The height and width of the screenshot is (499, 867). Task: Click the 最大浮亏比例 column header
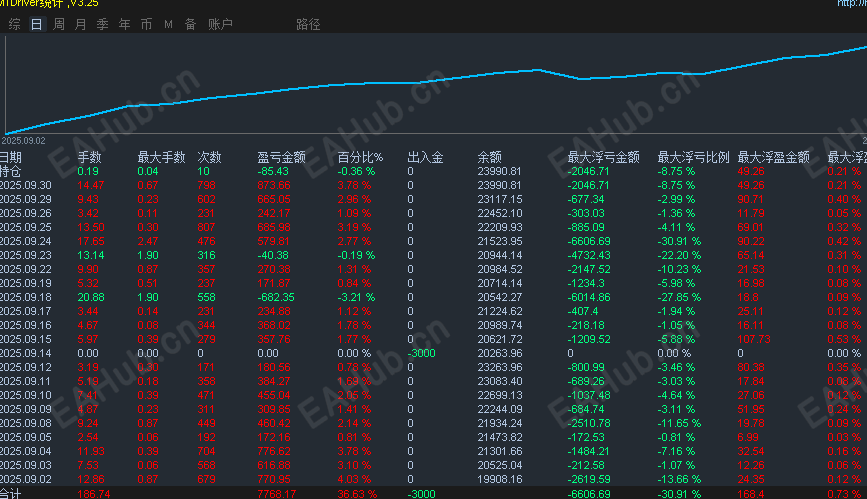(693, 158)
